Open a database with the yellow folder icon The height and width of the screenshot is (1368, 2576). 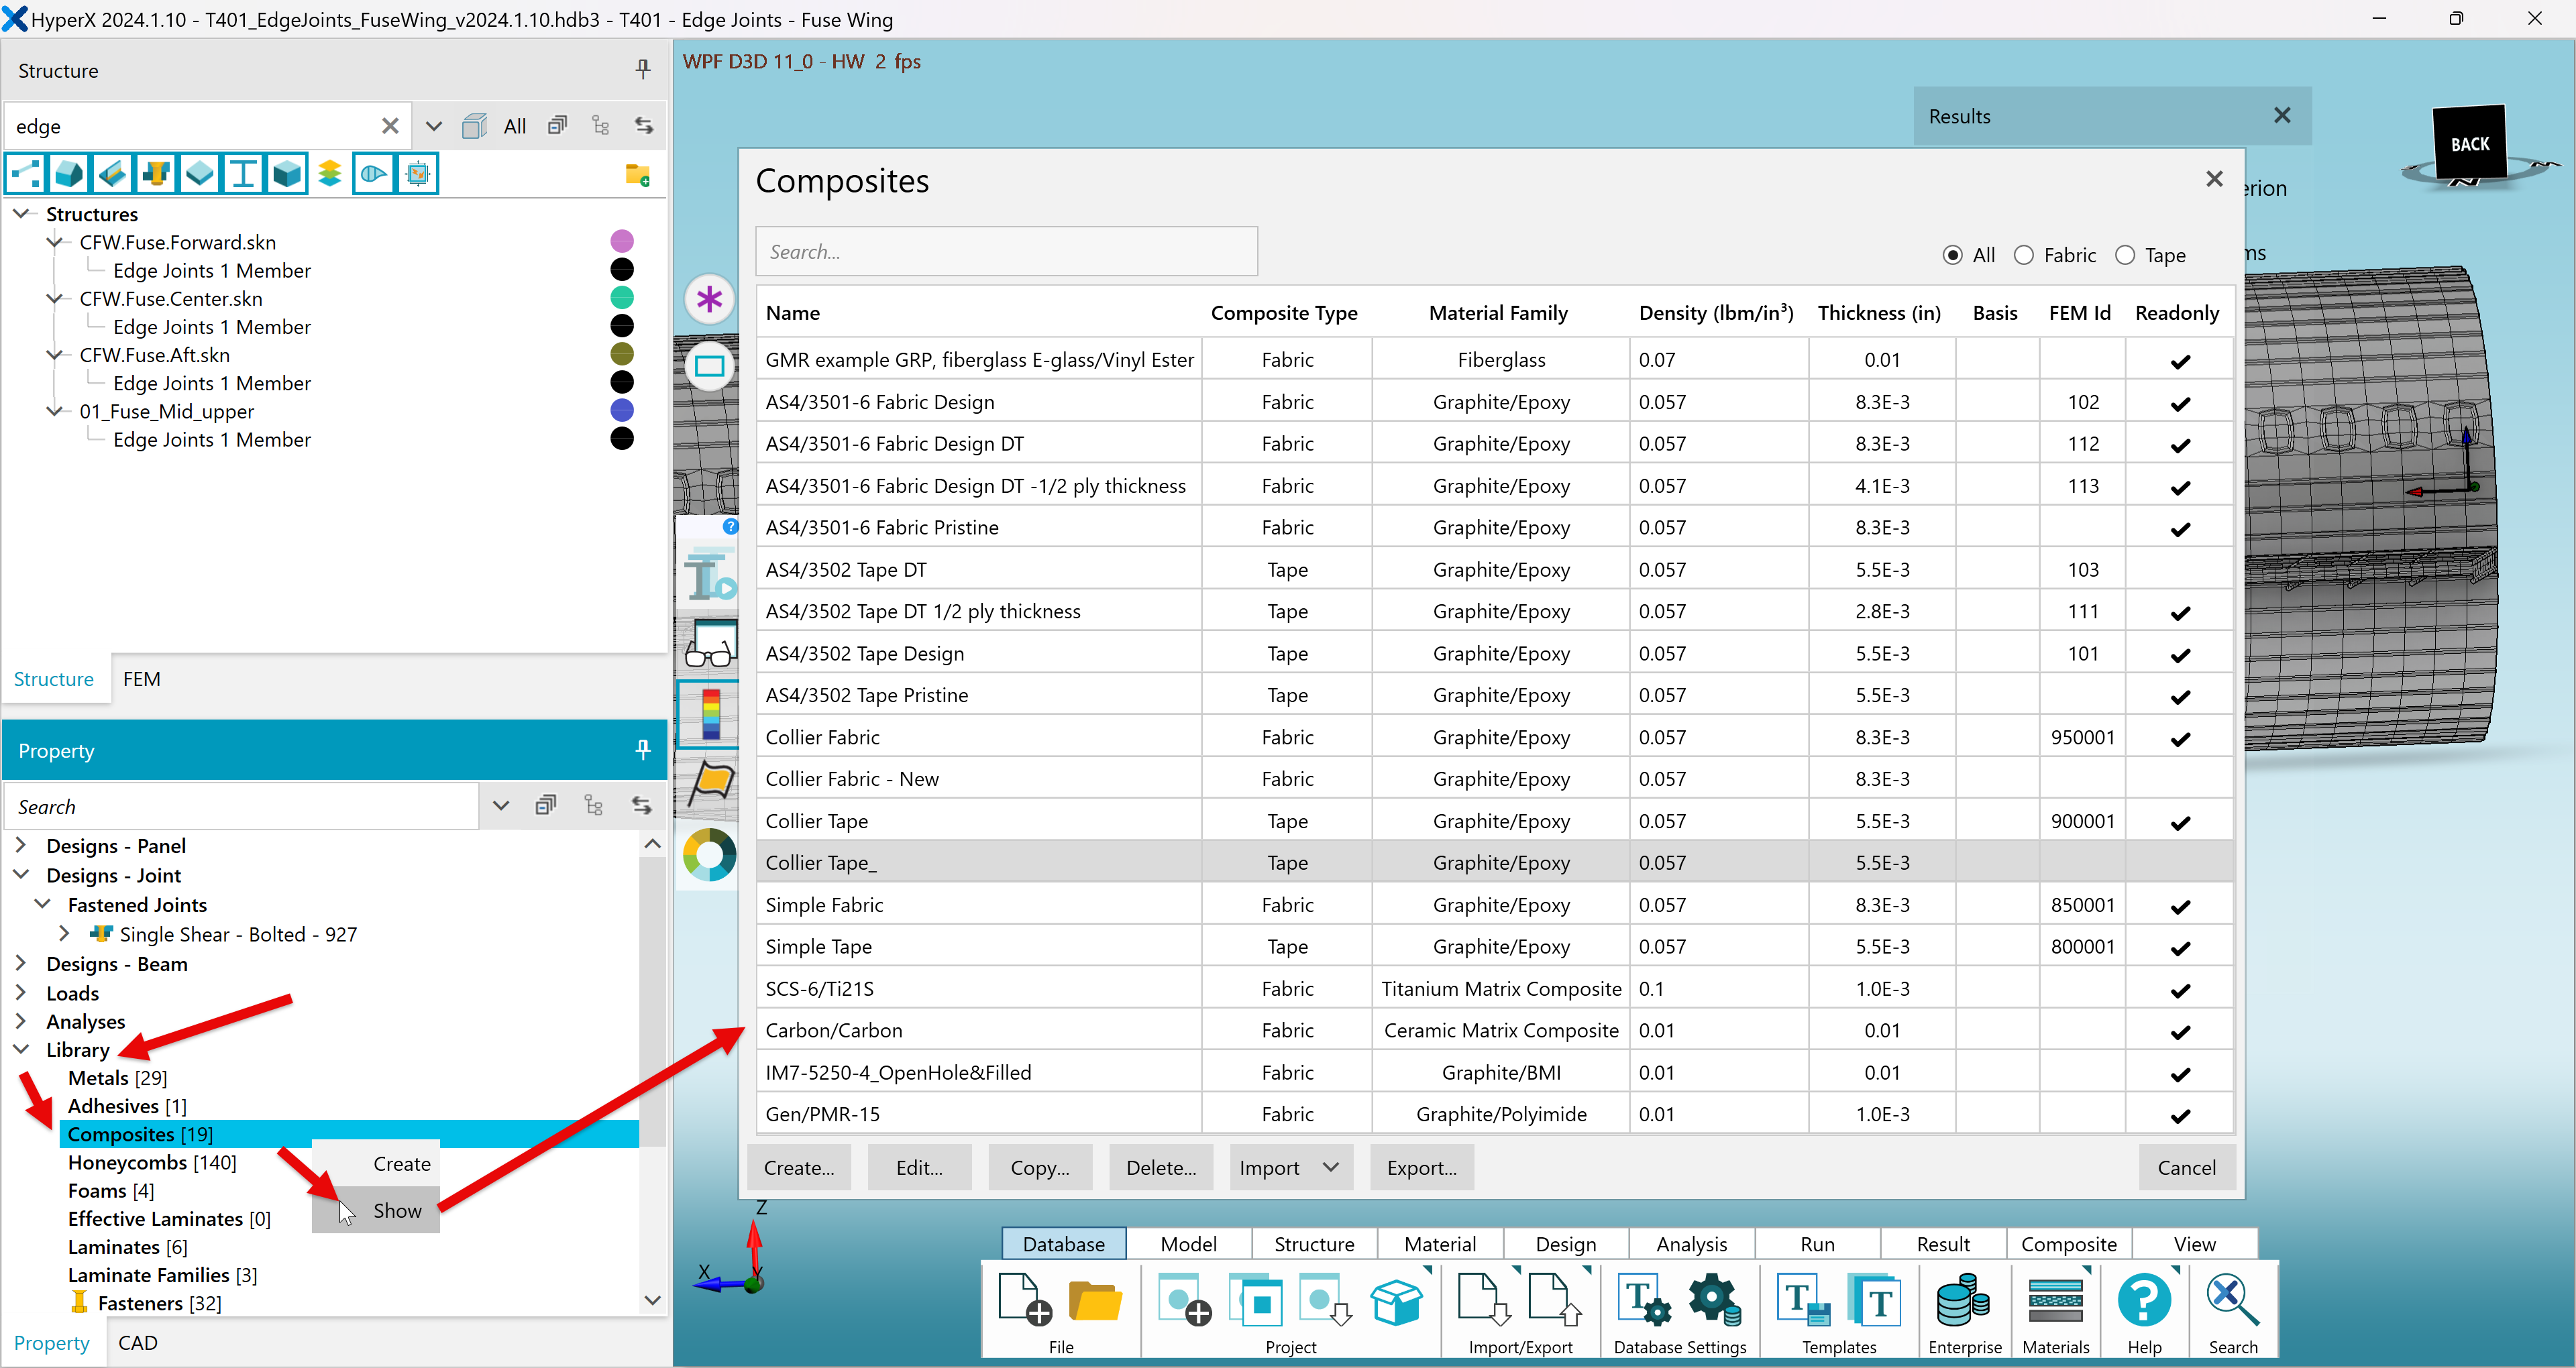(1095, 1300)
